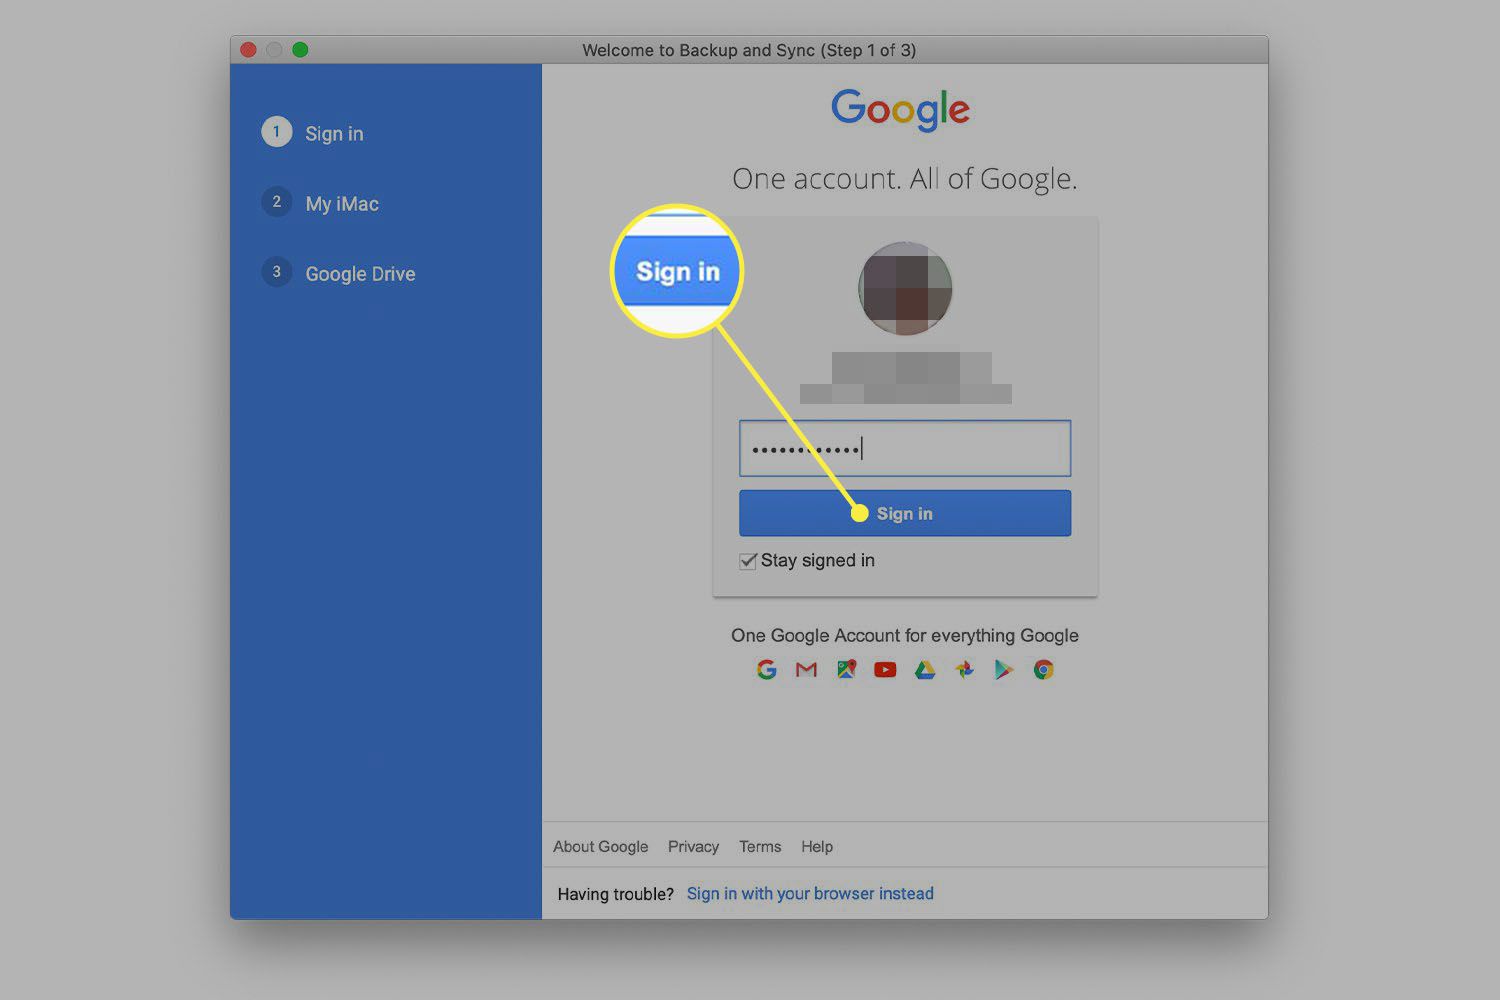Click the "Having trouble?" text
Viewport: 1500px width, 1000px height.
point(616,894)
